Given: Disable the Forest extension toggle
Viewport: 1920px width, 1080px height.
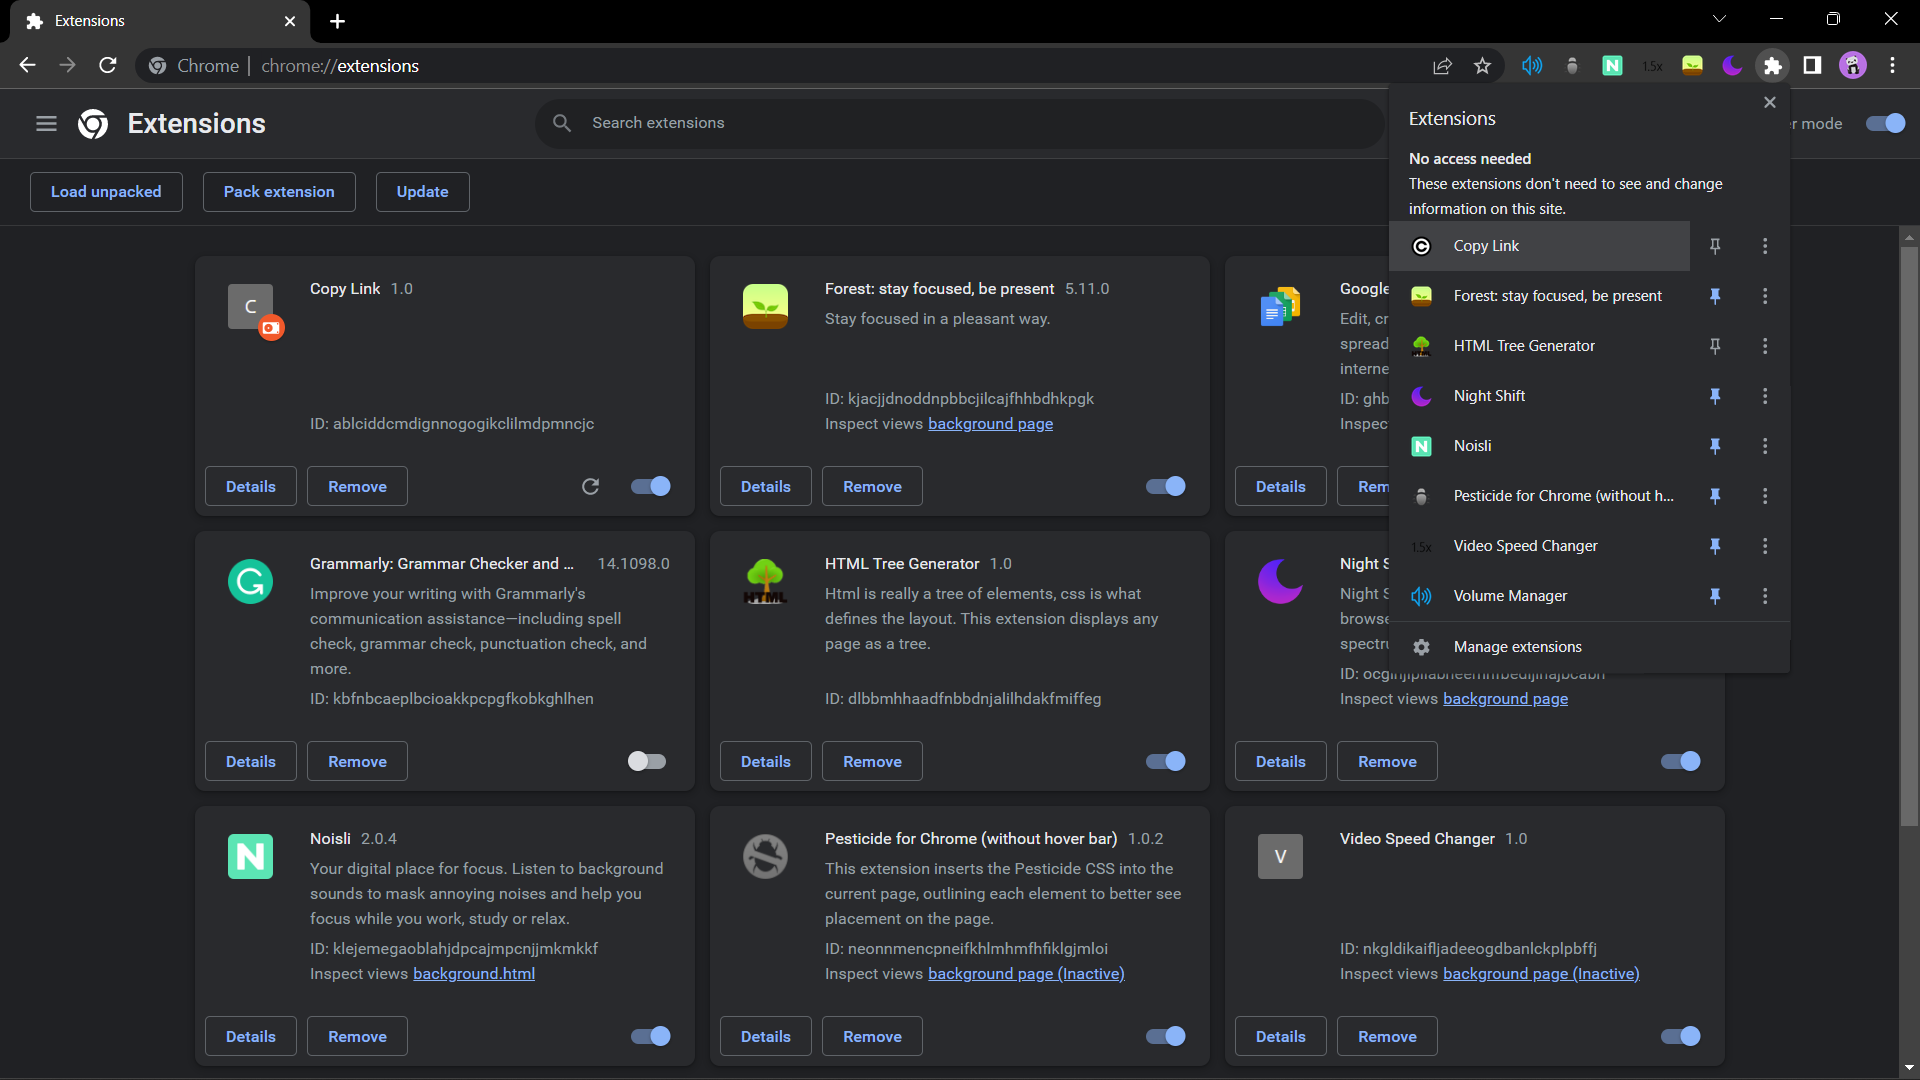Looking at the screenshot, I should [x=1166, y=486].
